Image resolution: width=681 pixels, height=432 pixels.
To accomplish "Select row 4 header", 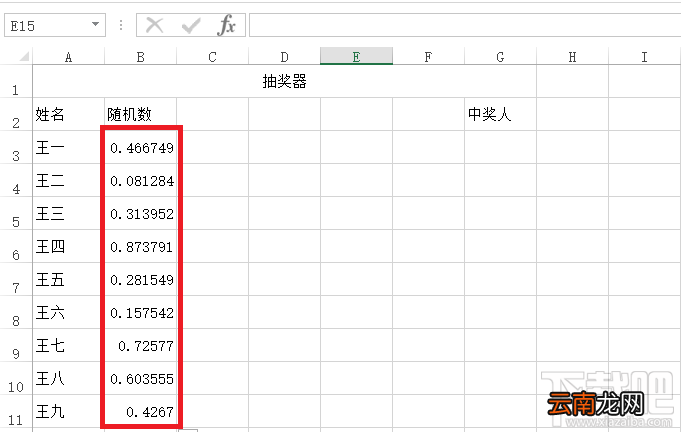I will click(16, 180).
